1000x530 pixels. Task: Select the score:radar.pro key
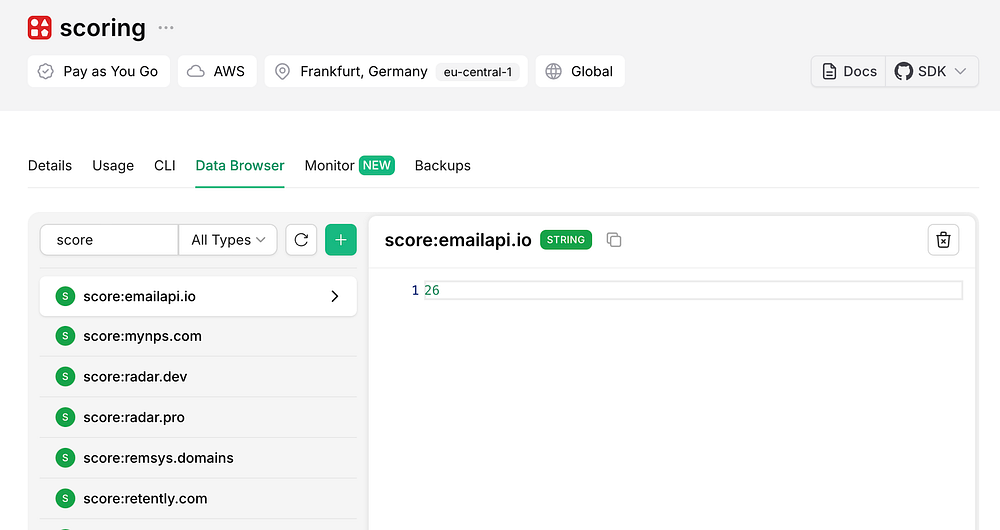point(198,417)
